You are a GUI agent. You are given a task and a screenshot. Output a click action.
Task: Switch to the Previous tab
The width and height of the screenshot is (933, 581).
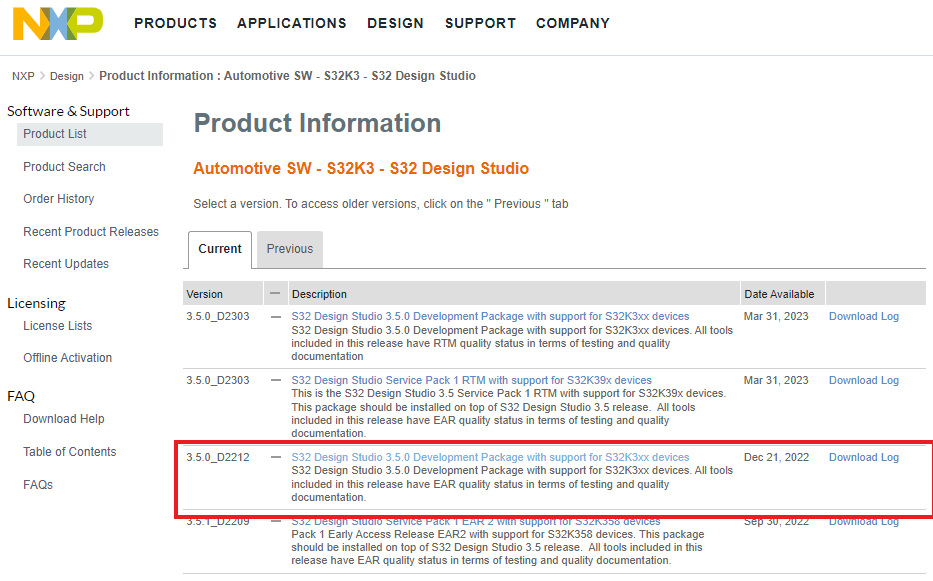(x=290, y=249)
